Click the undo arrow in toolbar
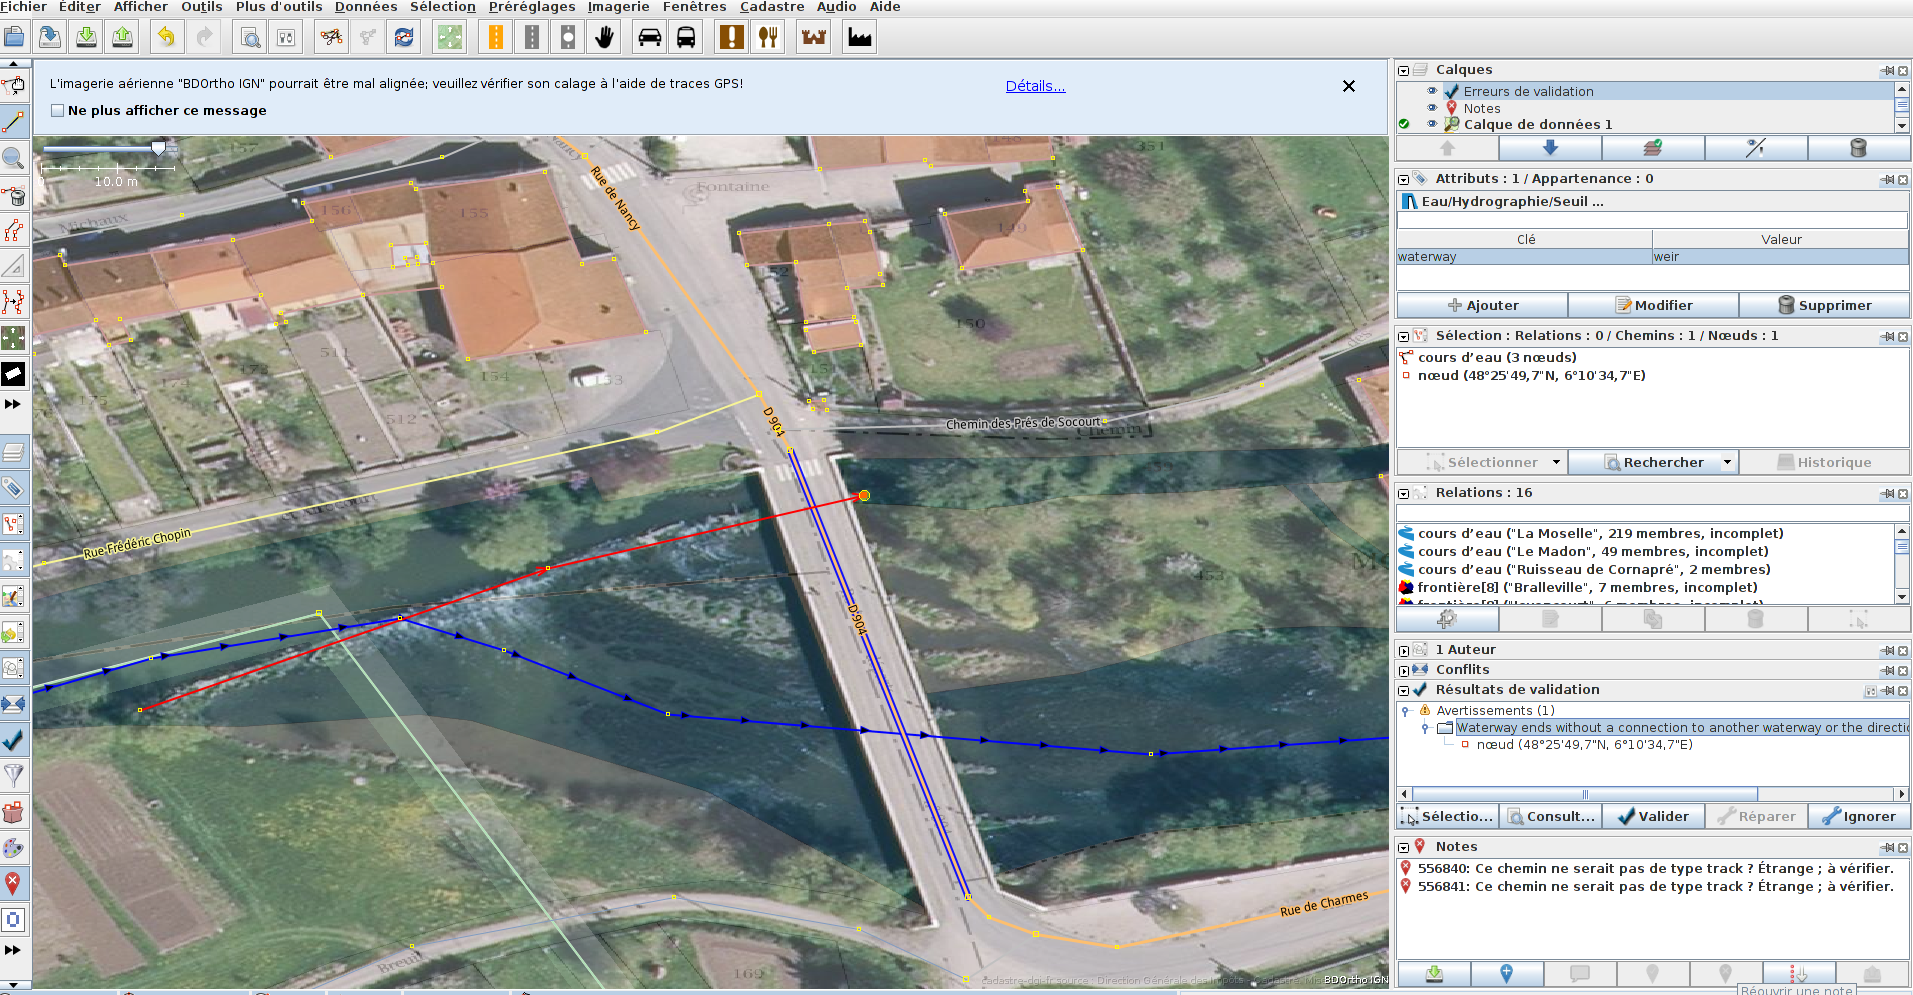This screenshot has width=1913, height=995. tap(166, 38)
